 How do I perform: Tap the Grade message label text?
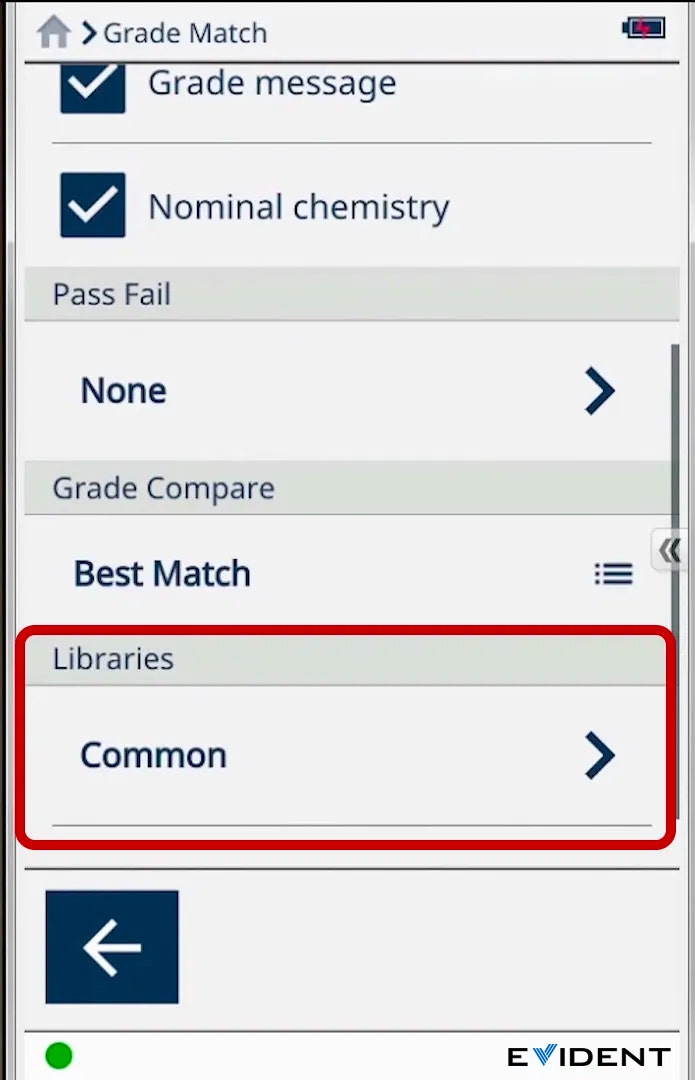272,83
